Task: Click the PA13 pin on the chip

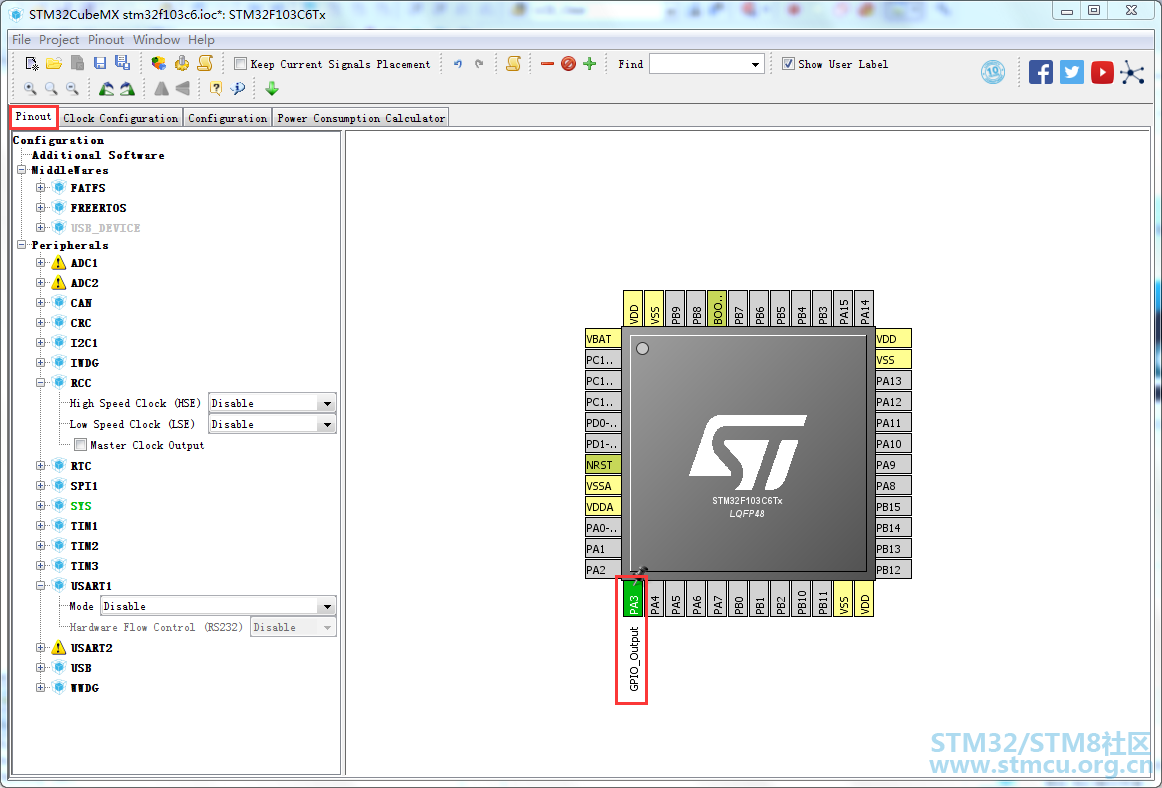Action: [x=893, y=381]
